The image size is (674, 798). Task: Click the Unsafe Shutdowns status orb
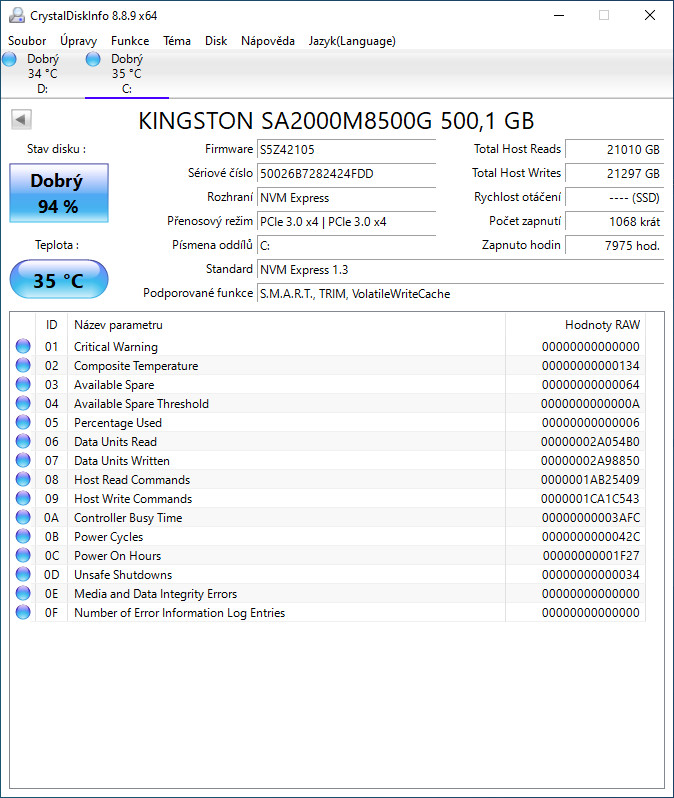coord(23,575)
